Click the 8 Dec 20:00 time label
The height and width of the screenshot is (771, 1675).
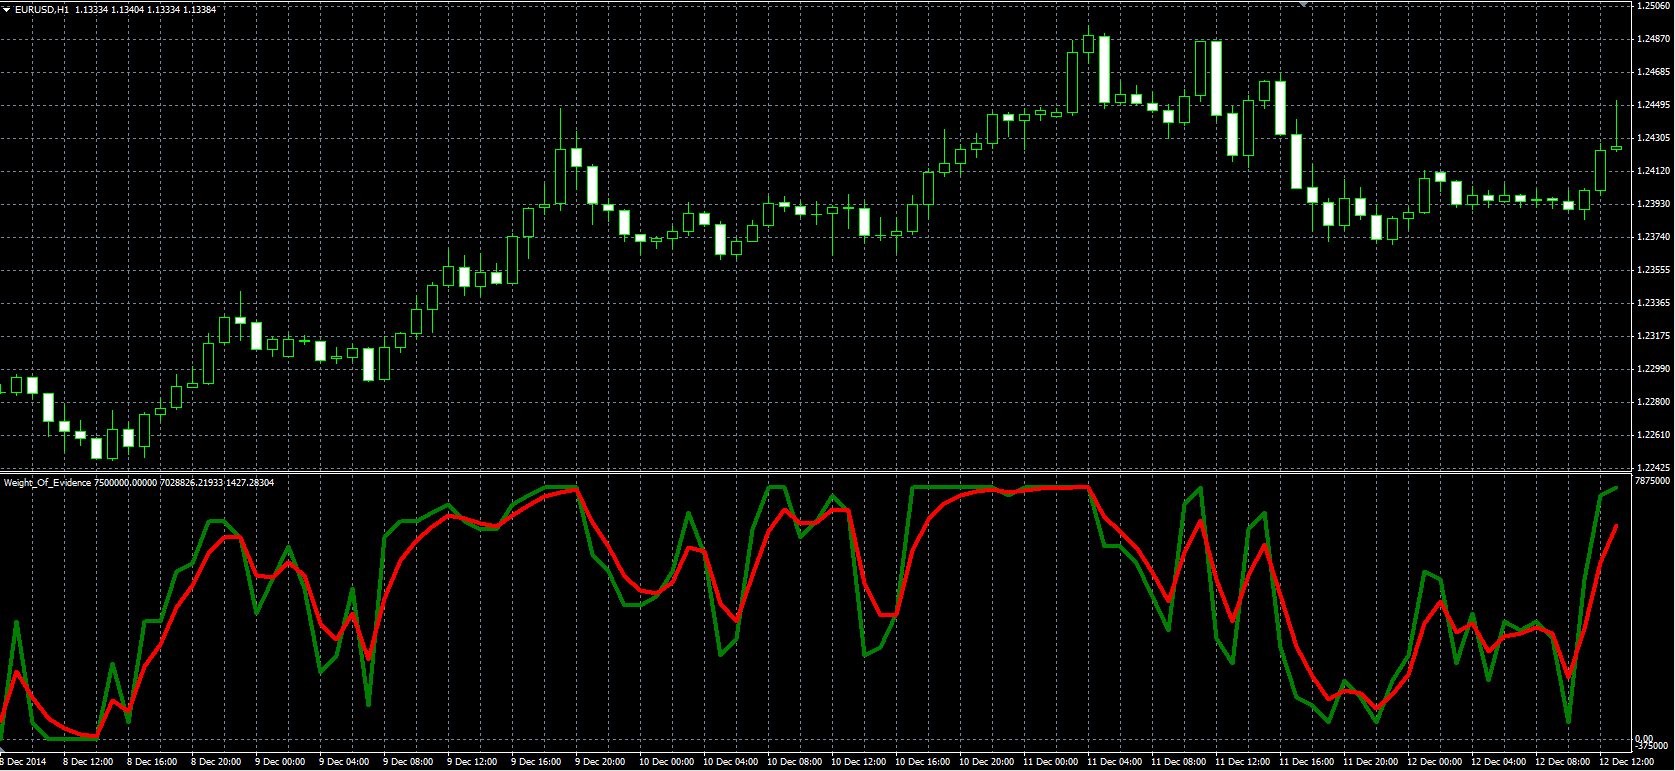216,762
